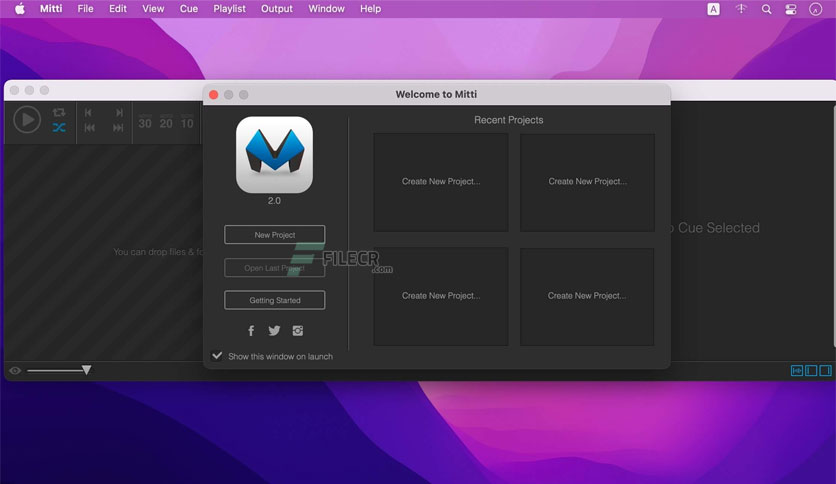Screen dimensions: 836x484
Task: Click the Open Last Project button
Action: point(275,268)
